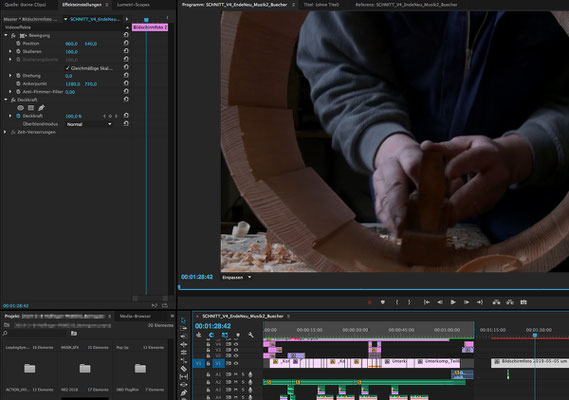
Task: Click Mark Out button in program monitor
Action: [409, 302]
